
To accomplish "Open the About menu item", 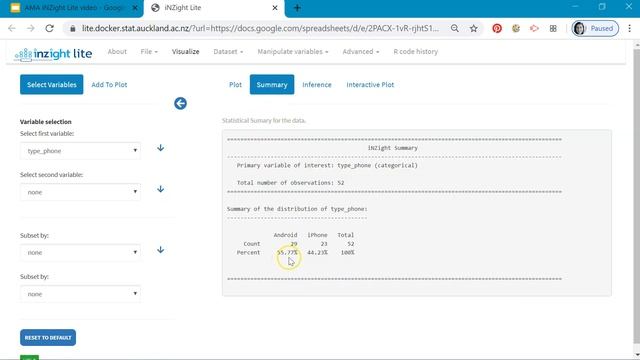I will coord(117,51).
